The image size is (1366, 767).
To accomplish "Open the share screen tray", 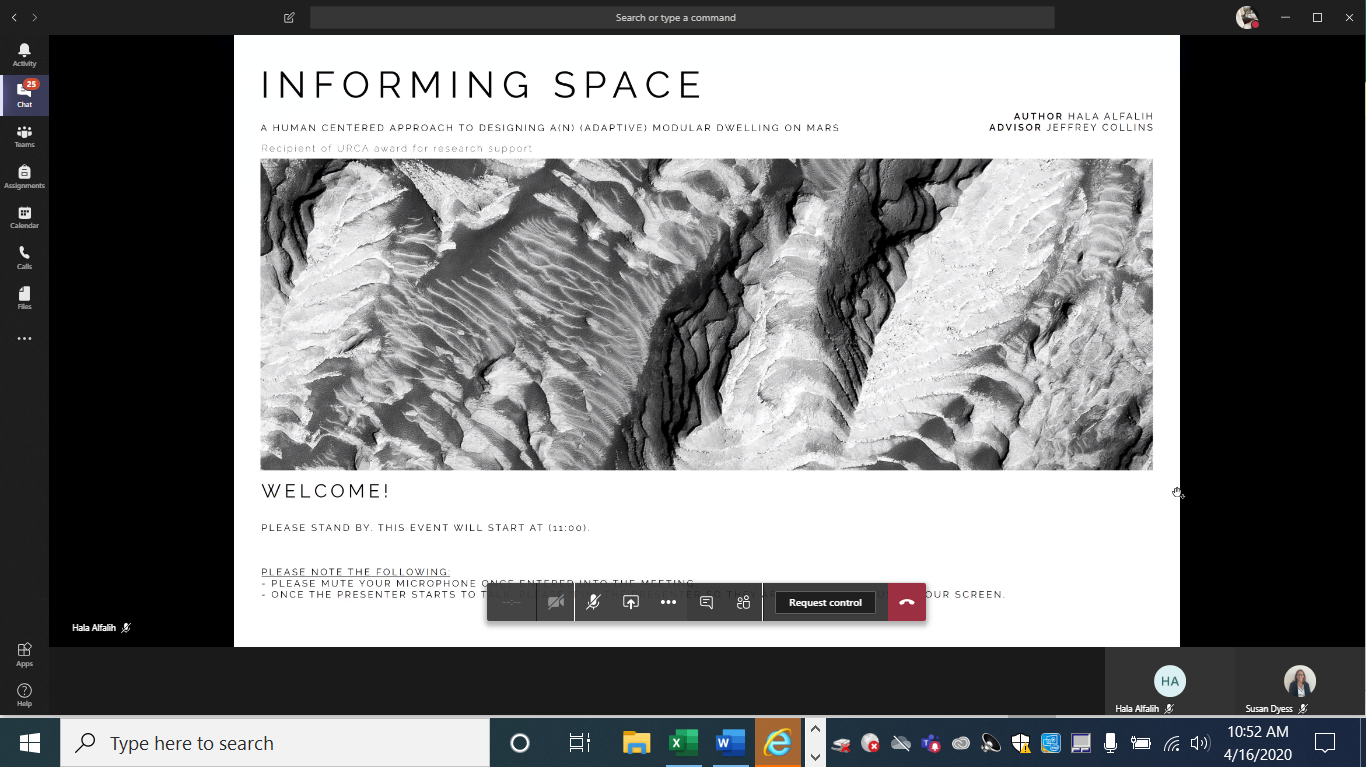I will [631, 603].
